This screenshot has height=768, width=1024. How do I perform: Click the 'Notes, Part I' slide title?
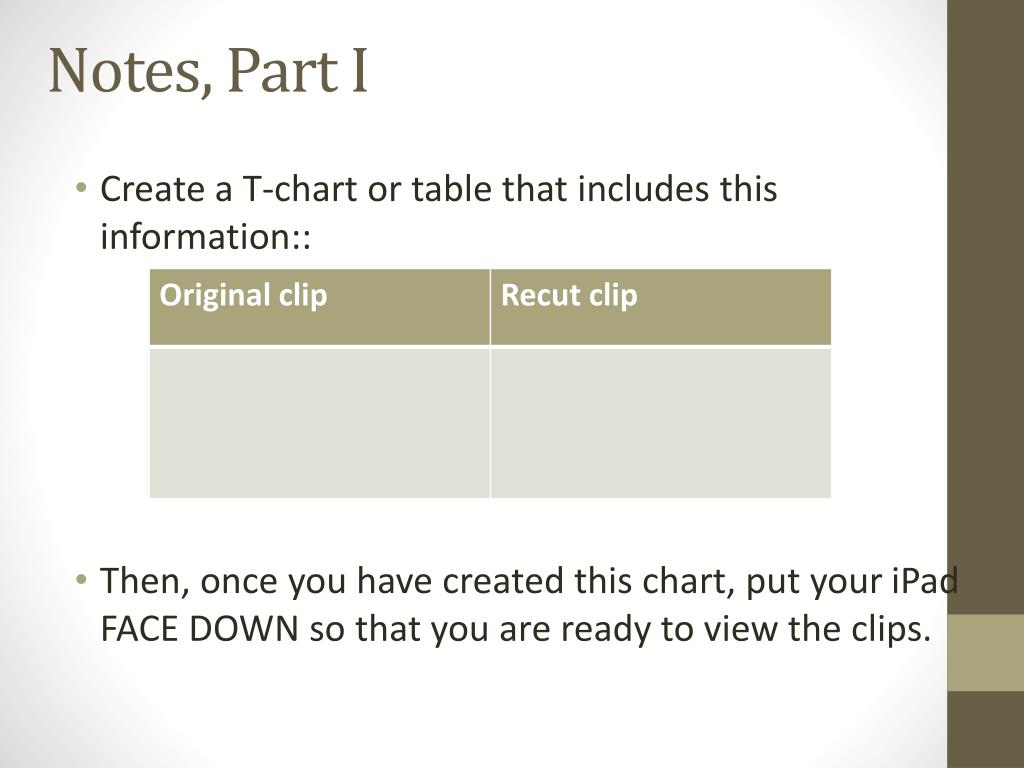(208, 71)
